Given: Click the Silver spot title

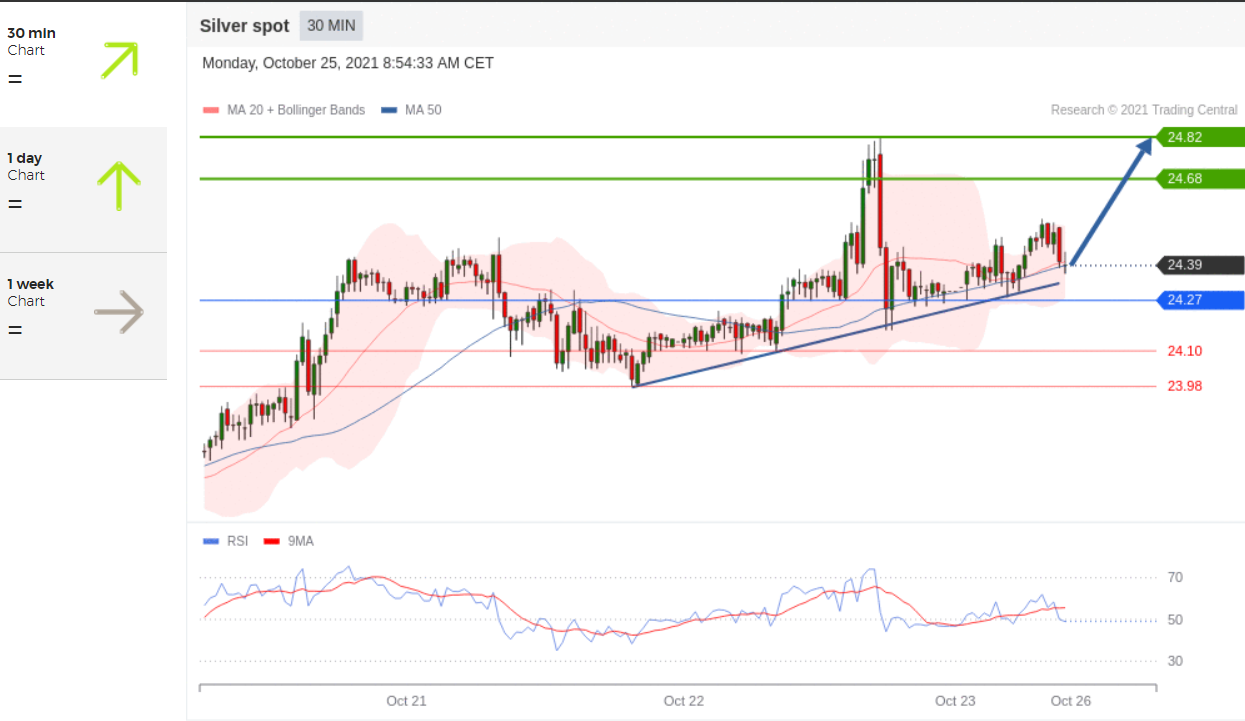Looking at the screenshot, I should coord(244,26).
